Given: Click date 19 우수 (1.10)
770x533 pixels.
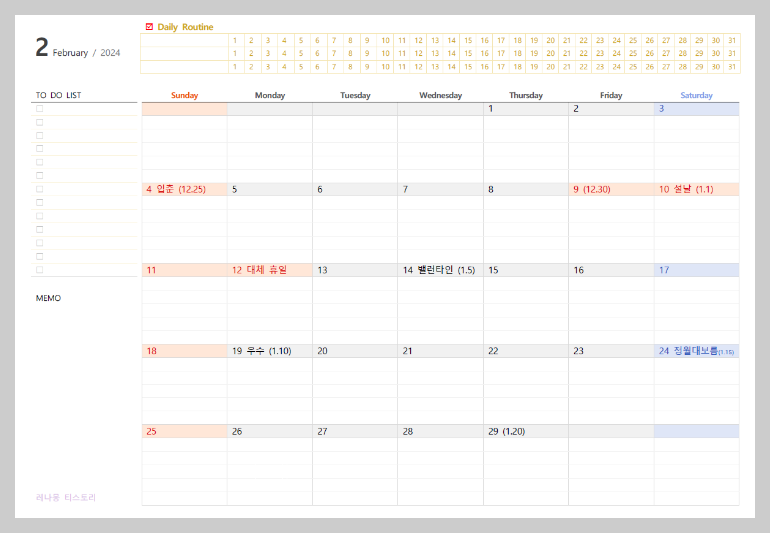Looking at the screenshot, I should tap(262, 351).
